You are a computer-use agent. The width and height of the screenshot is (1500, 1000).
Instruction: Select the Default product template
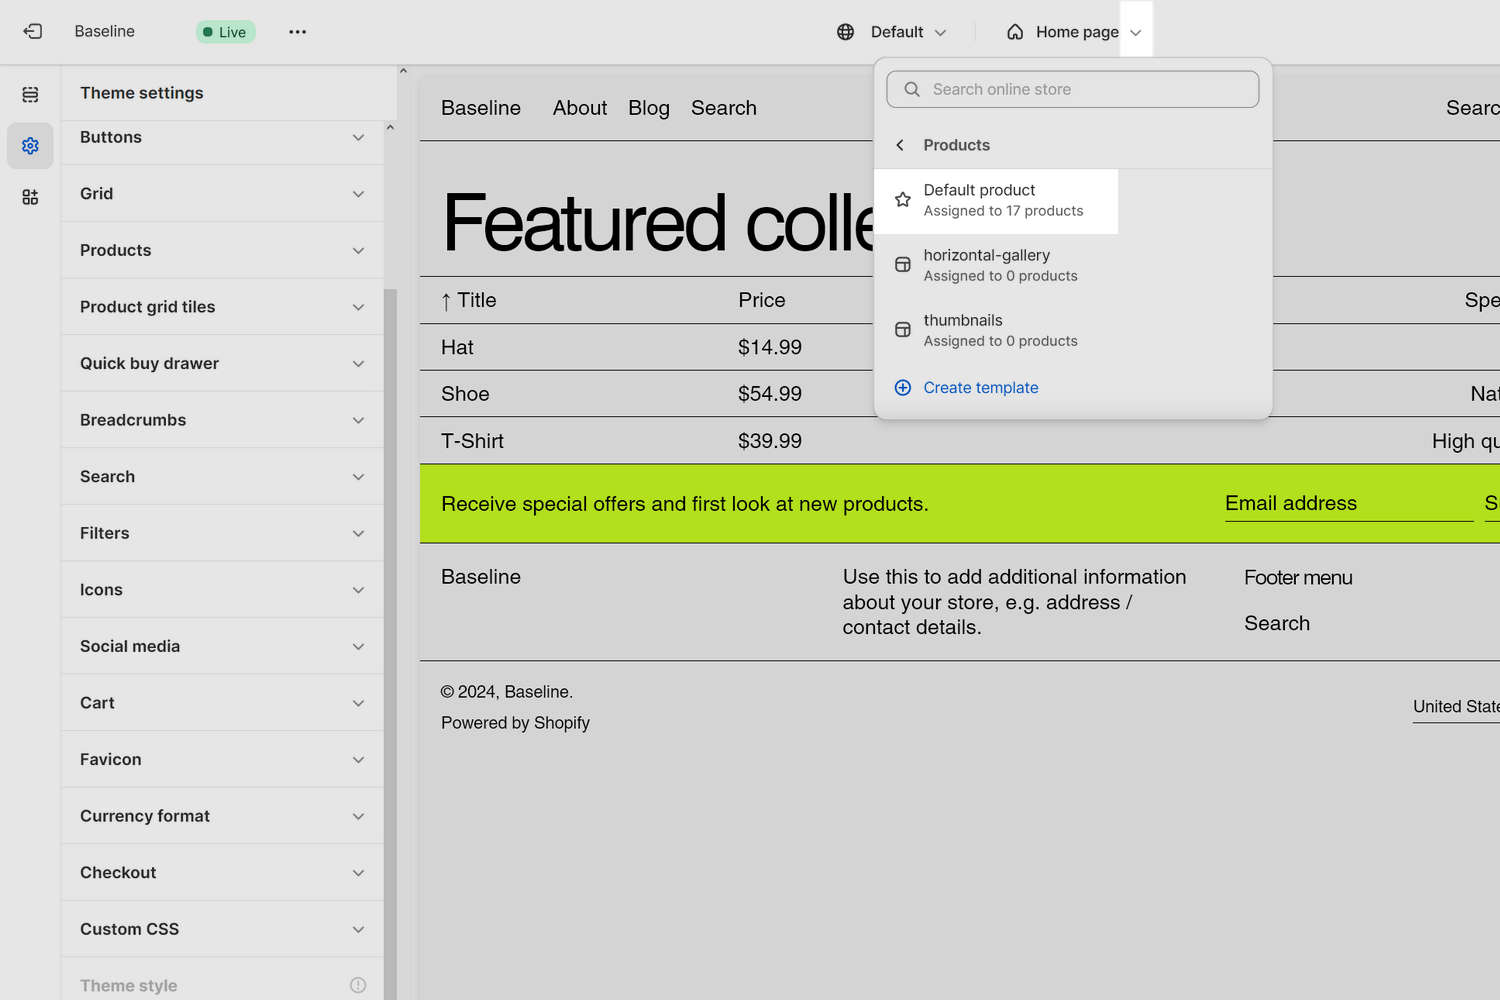pyautogui.click(x=997, y=200)
